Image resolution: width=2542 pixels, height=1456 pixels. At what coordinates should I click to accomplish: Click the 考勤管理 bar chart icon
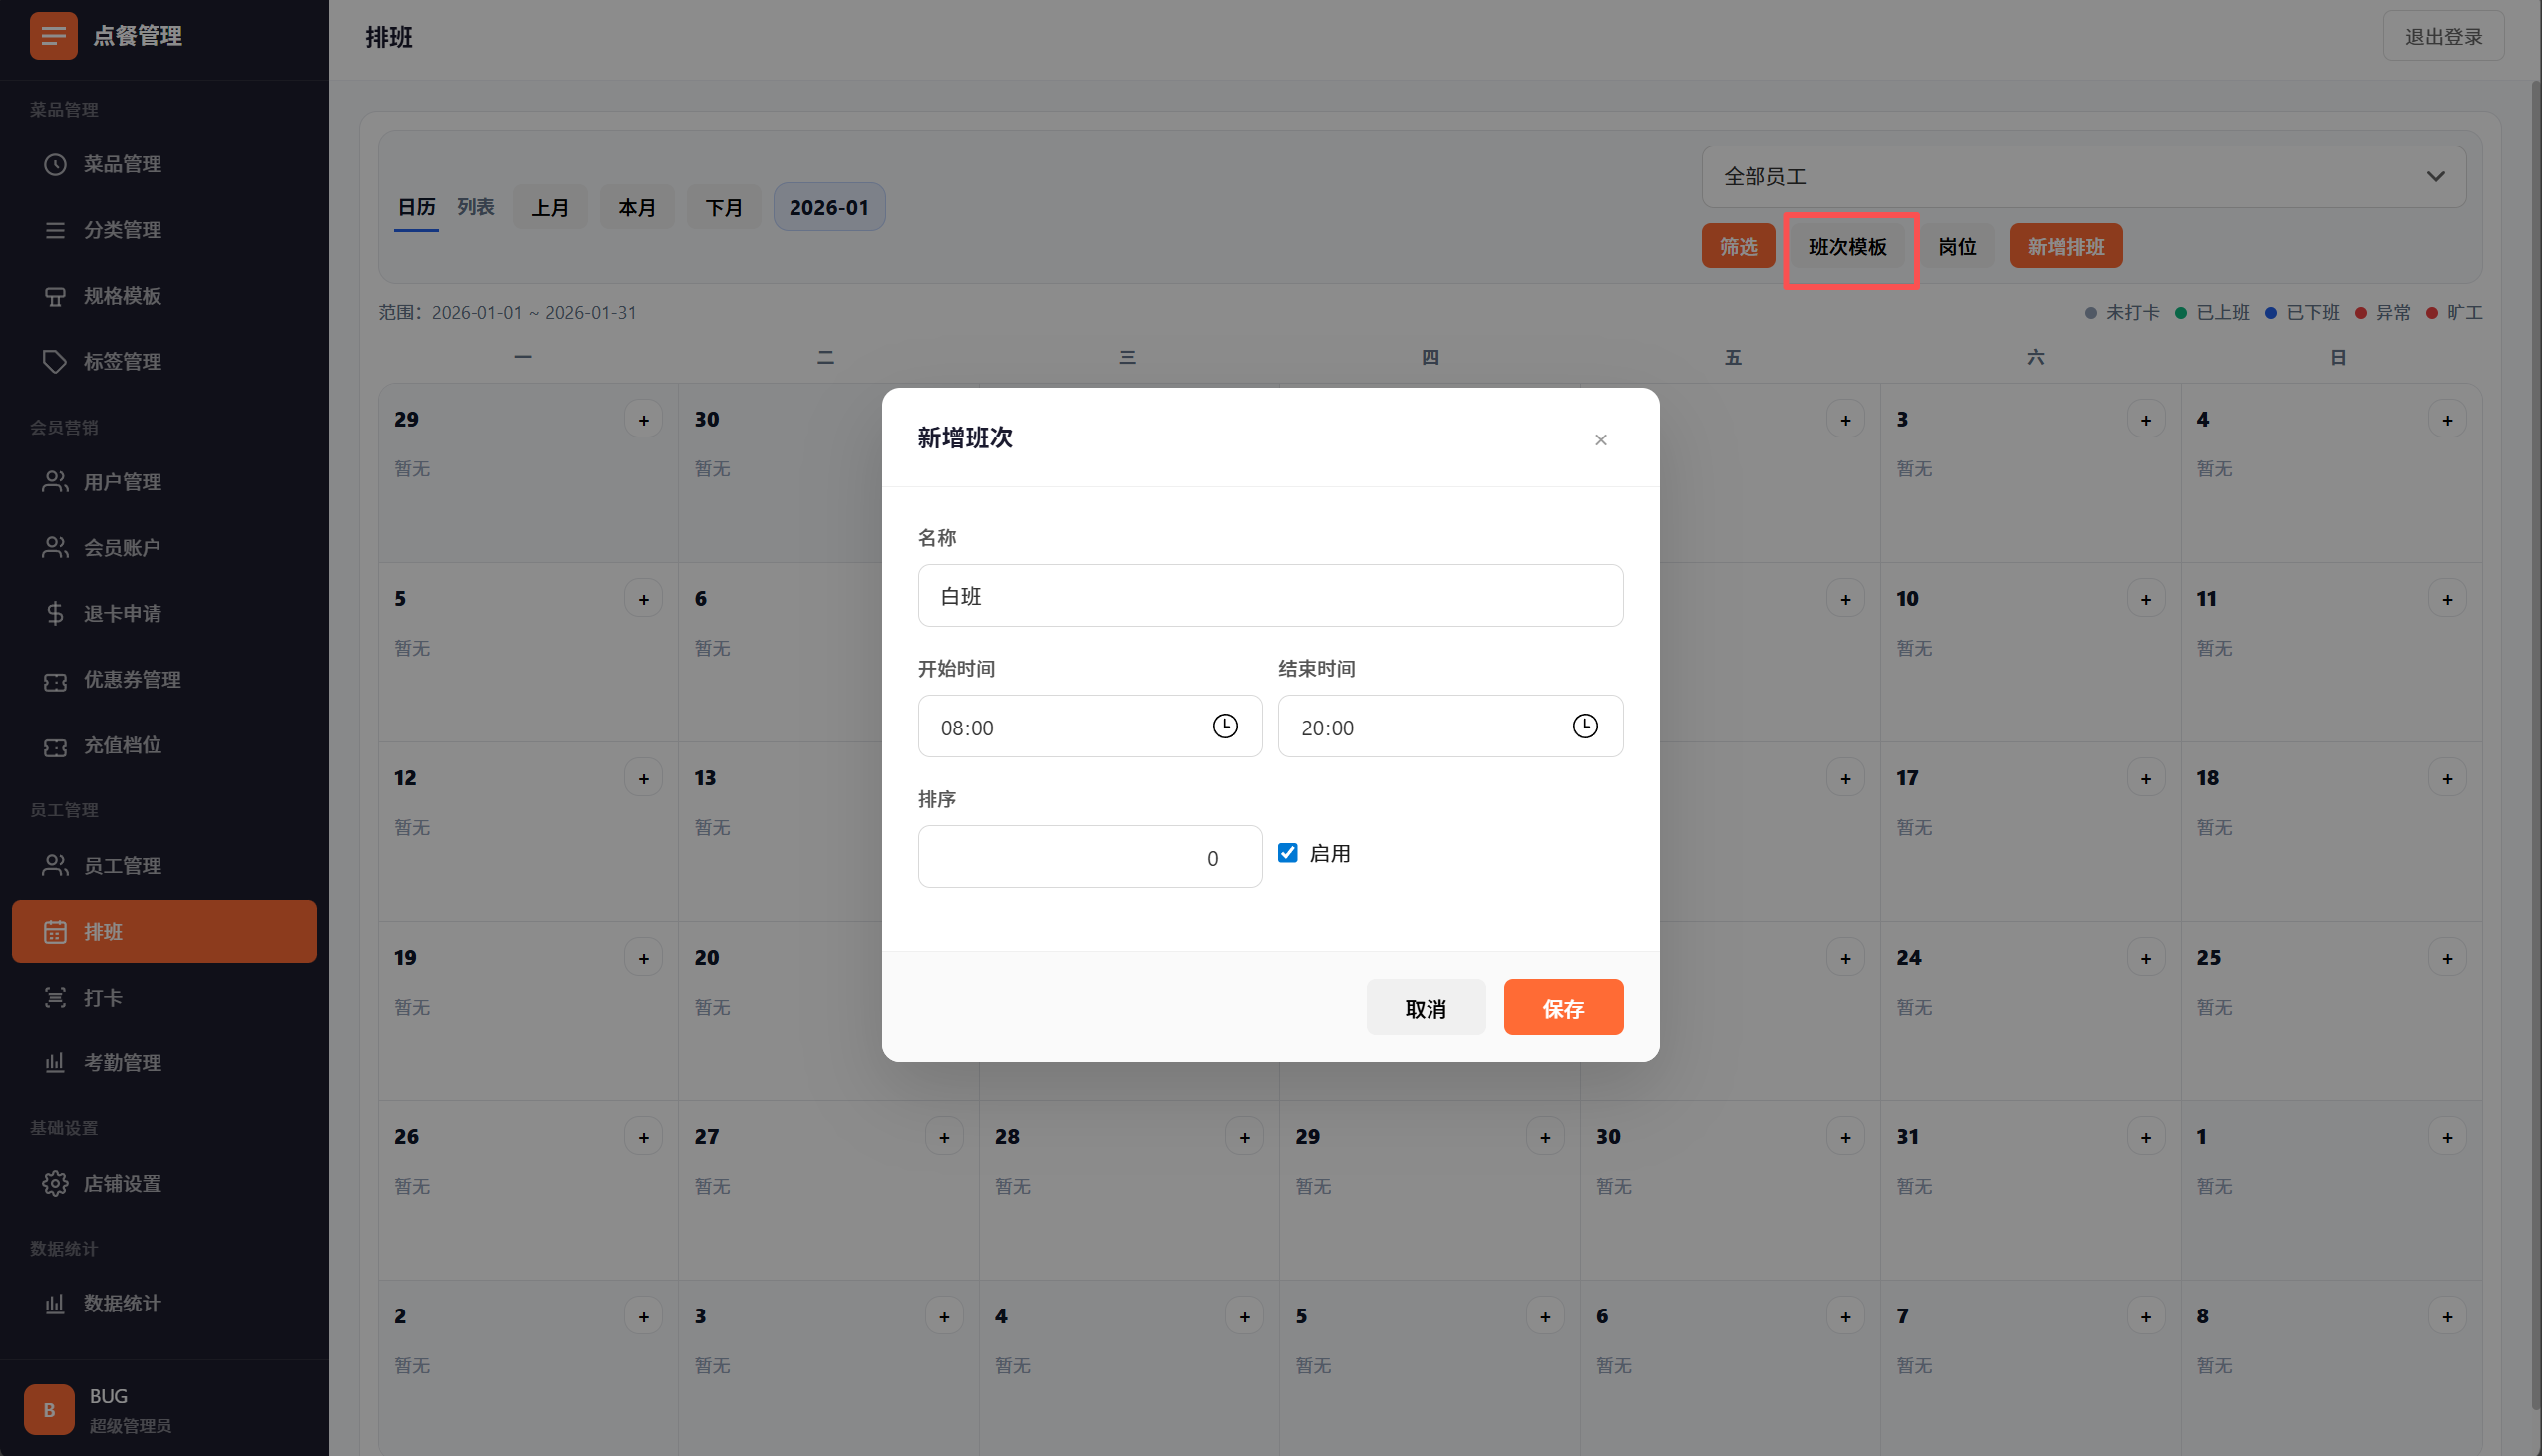pos(55,1063)
